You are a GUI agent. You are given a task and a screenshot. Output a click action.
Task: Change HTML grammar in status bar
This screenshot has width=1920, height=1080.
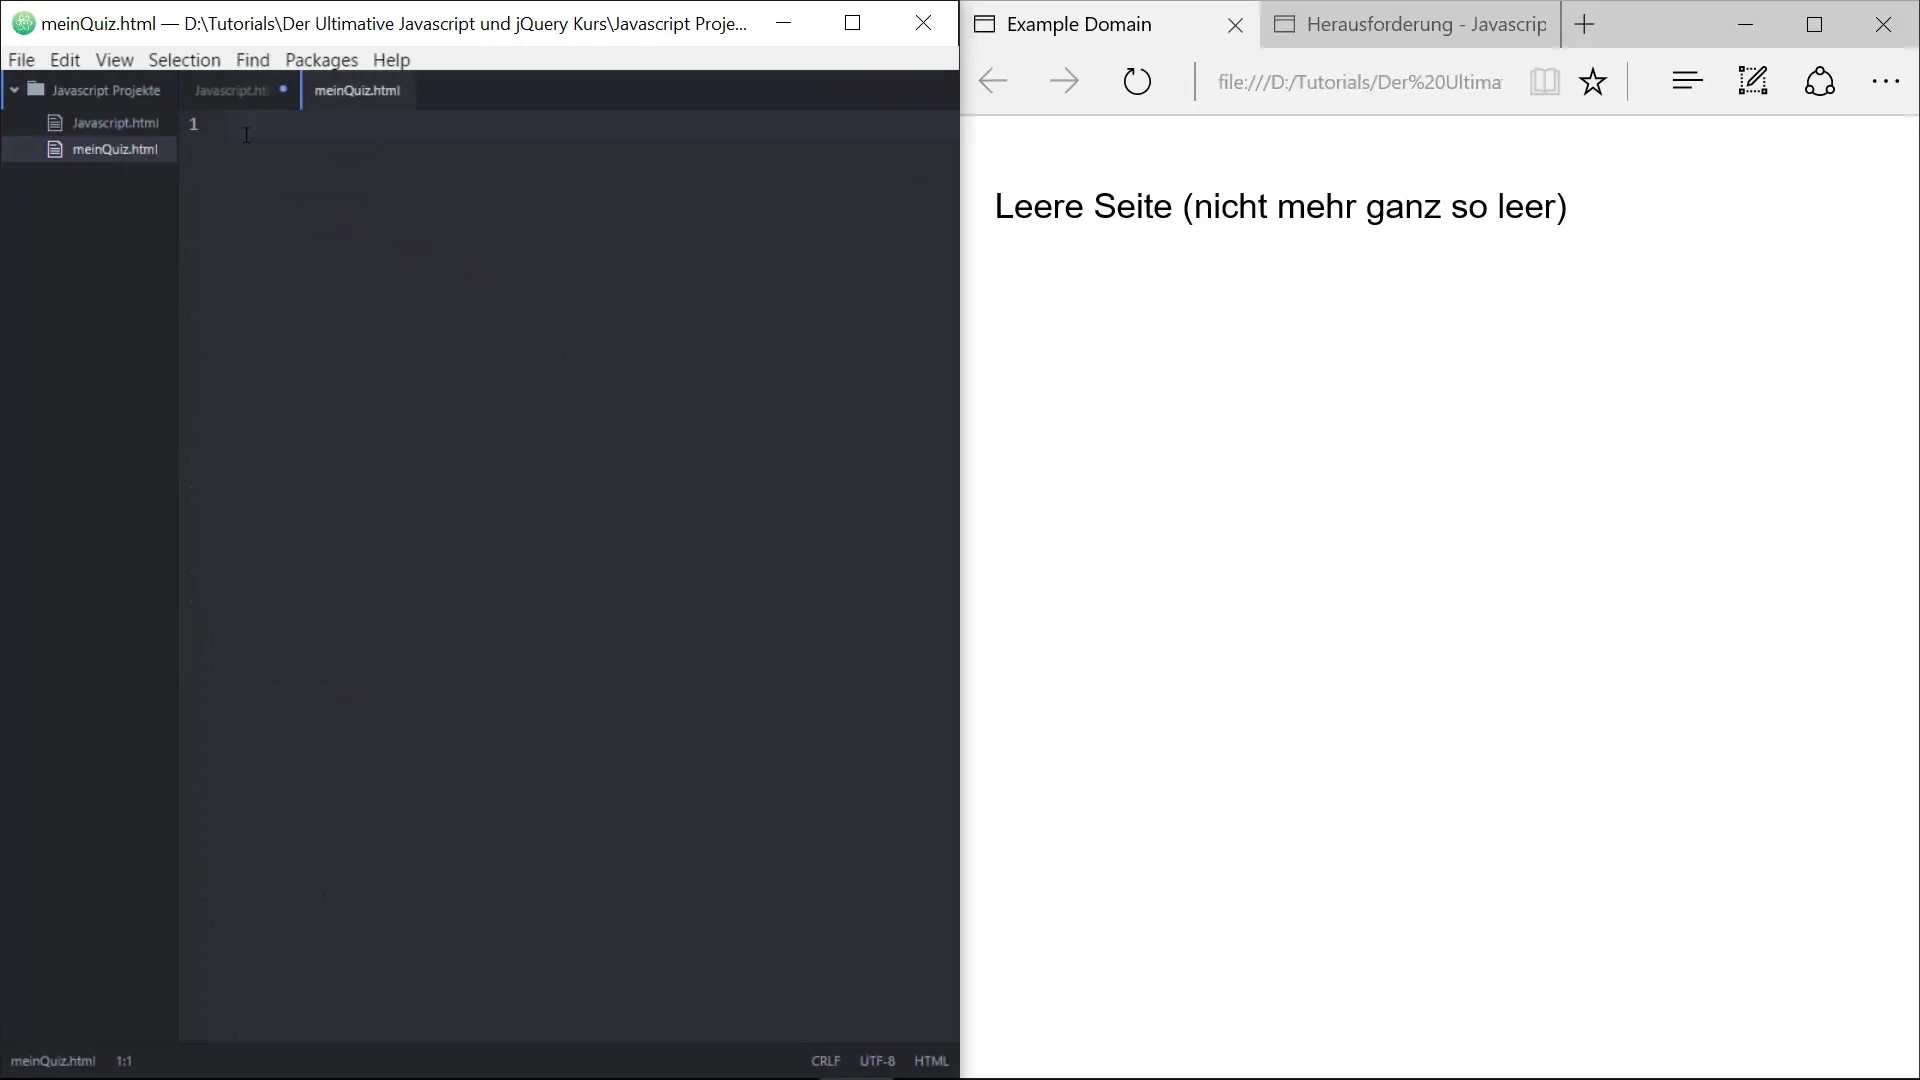point(931,1061)
